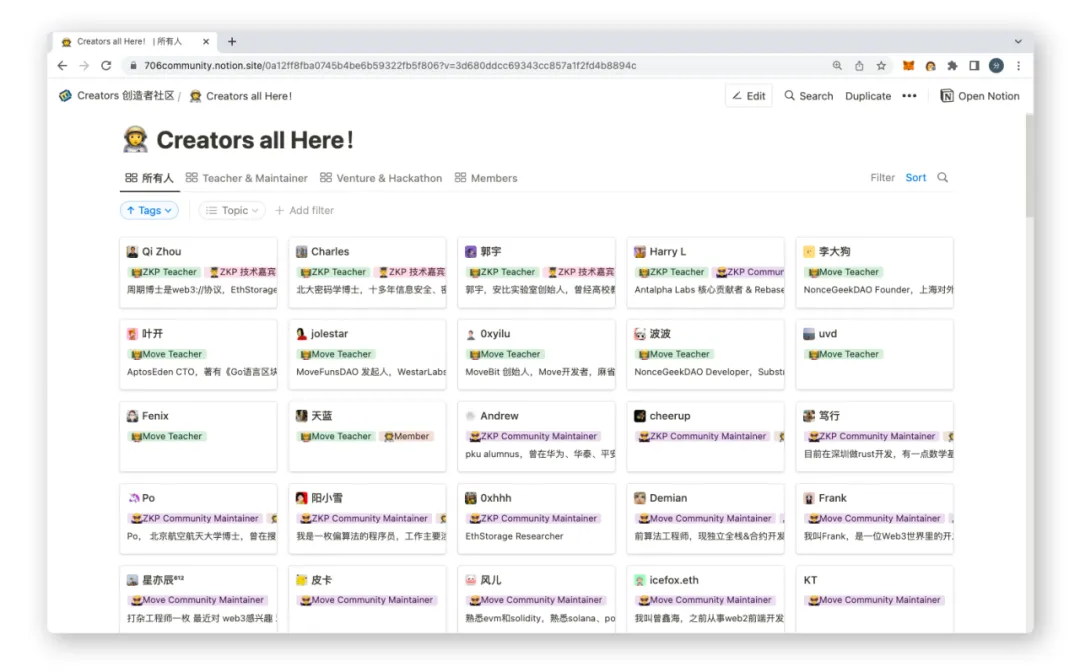Expand the Tags sort dropdown
Image resolution: width=1080 pixels, height=672 pixels.
coord(149,210)
